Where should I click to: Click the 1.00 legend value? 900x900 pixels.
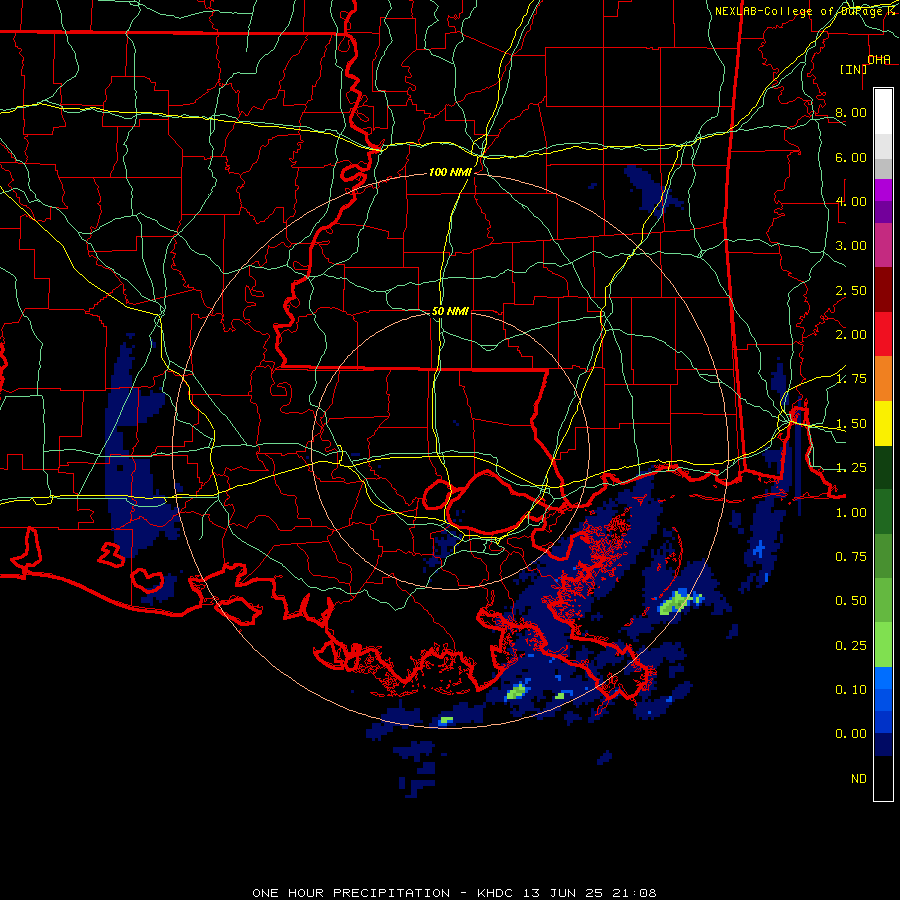(x=851, y=513)
